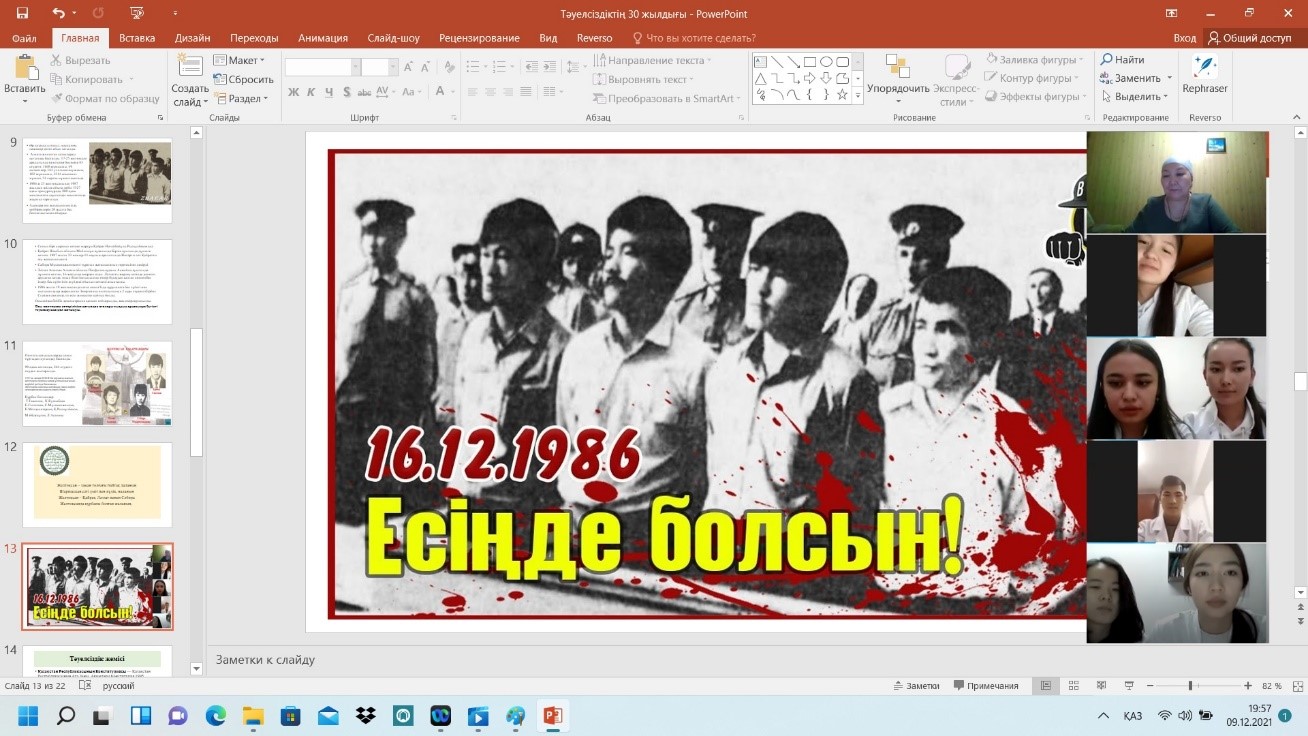The width and height of the screenshot is (1308, 736).
Task: Switch to the Анимация tab
Action: [322, 38]
